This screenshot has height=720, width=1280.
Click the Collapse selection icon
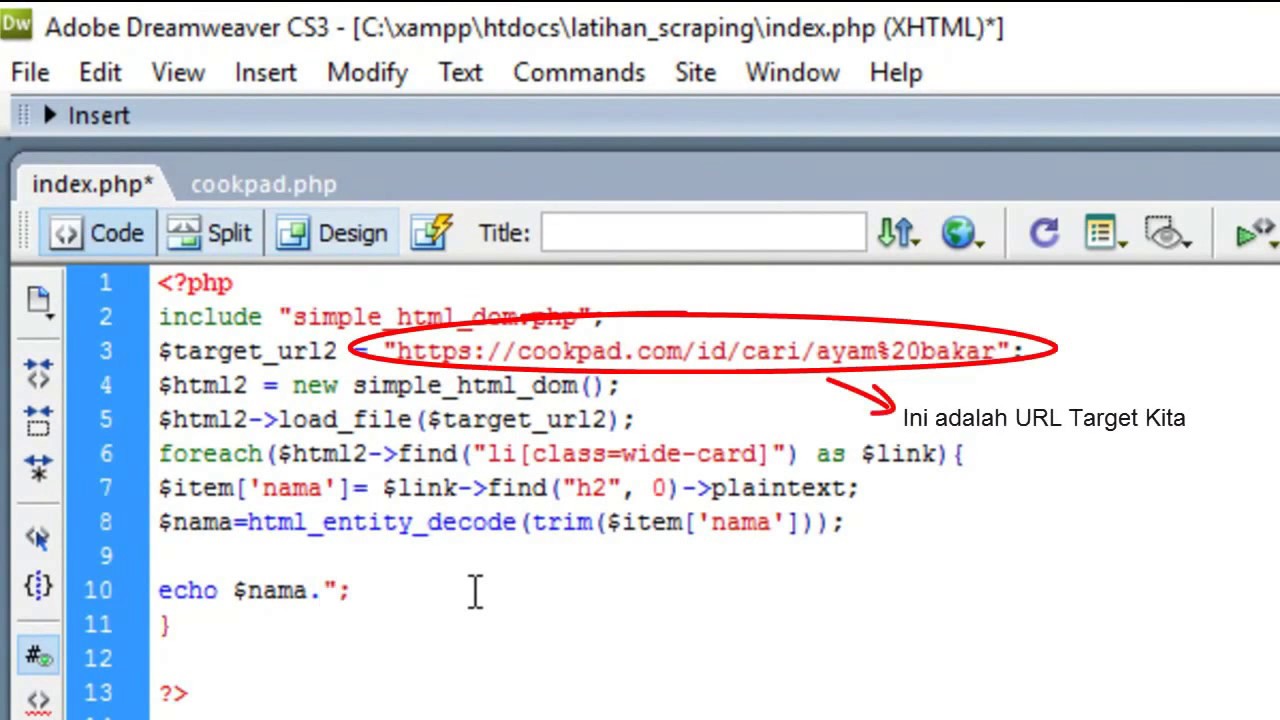coord(38,420)
